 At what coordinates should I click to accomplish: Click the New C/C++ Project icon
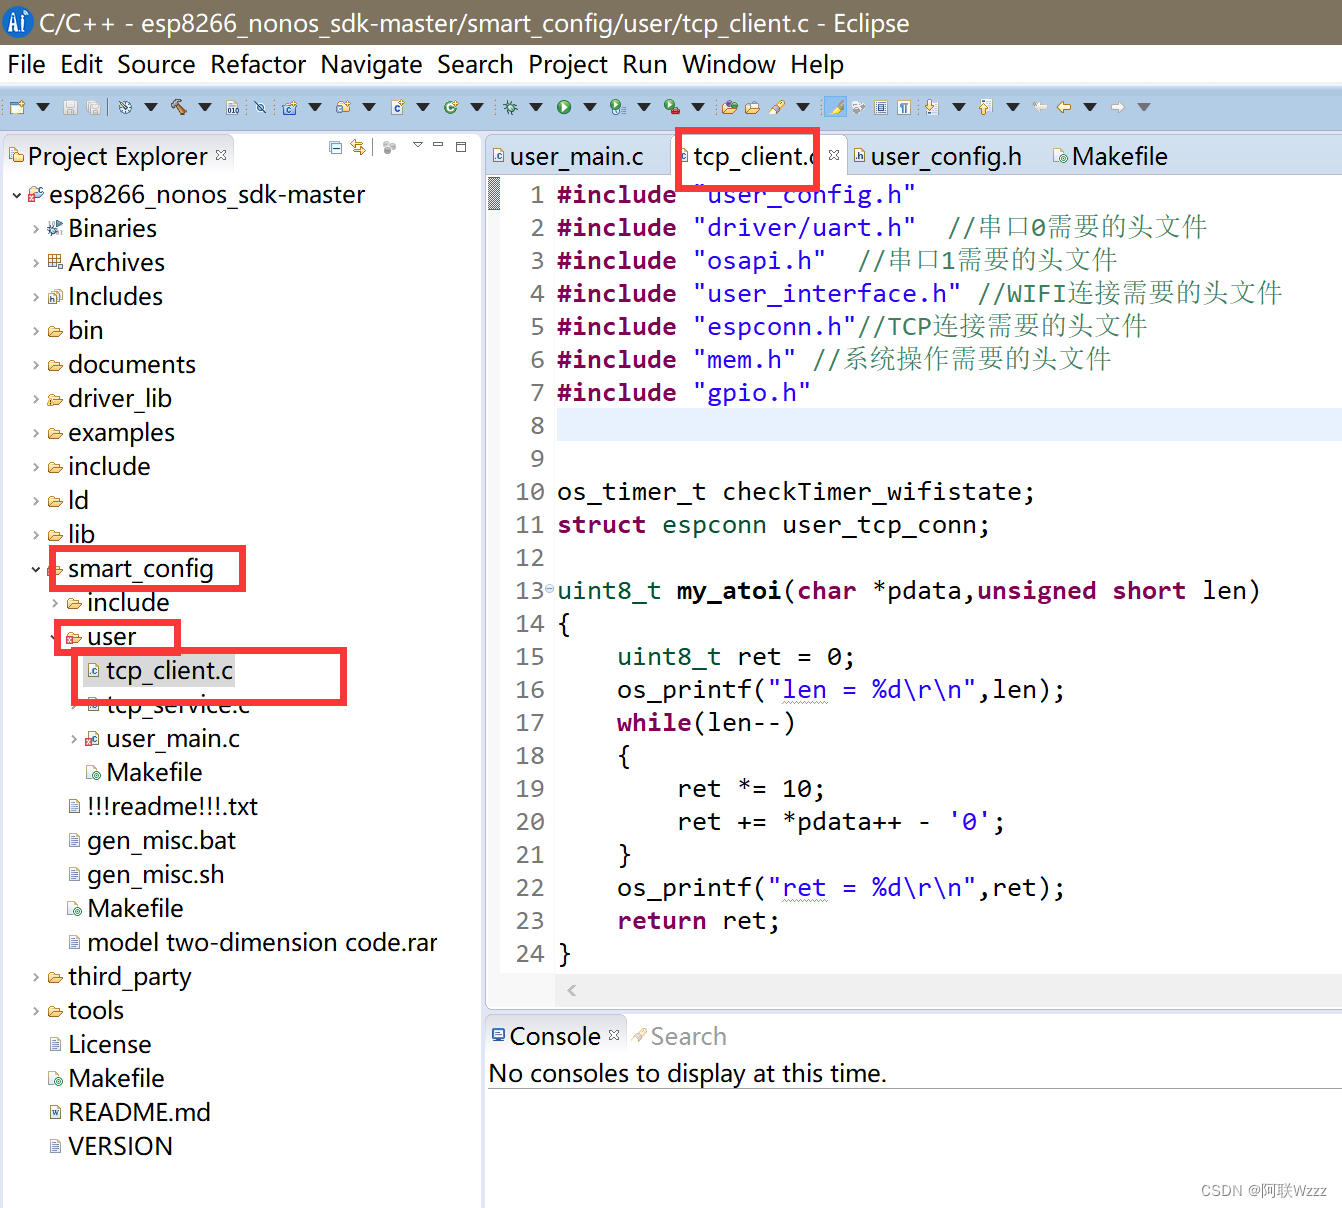click(290, 107)
